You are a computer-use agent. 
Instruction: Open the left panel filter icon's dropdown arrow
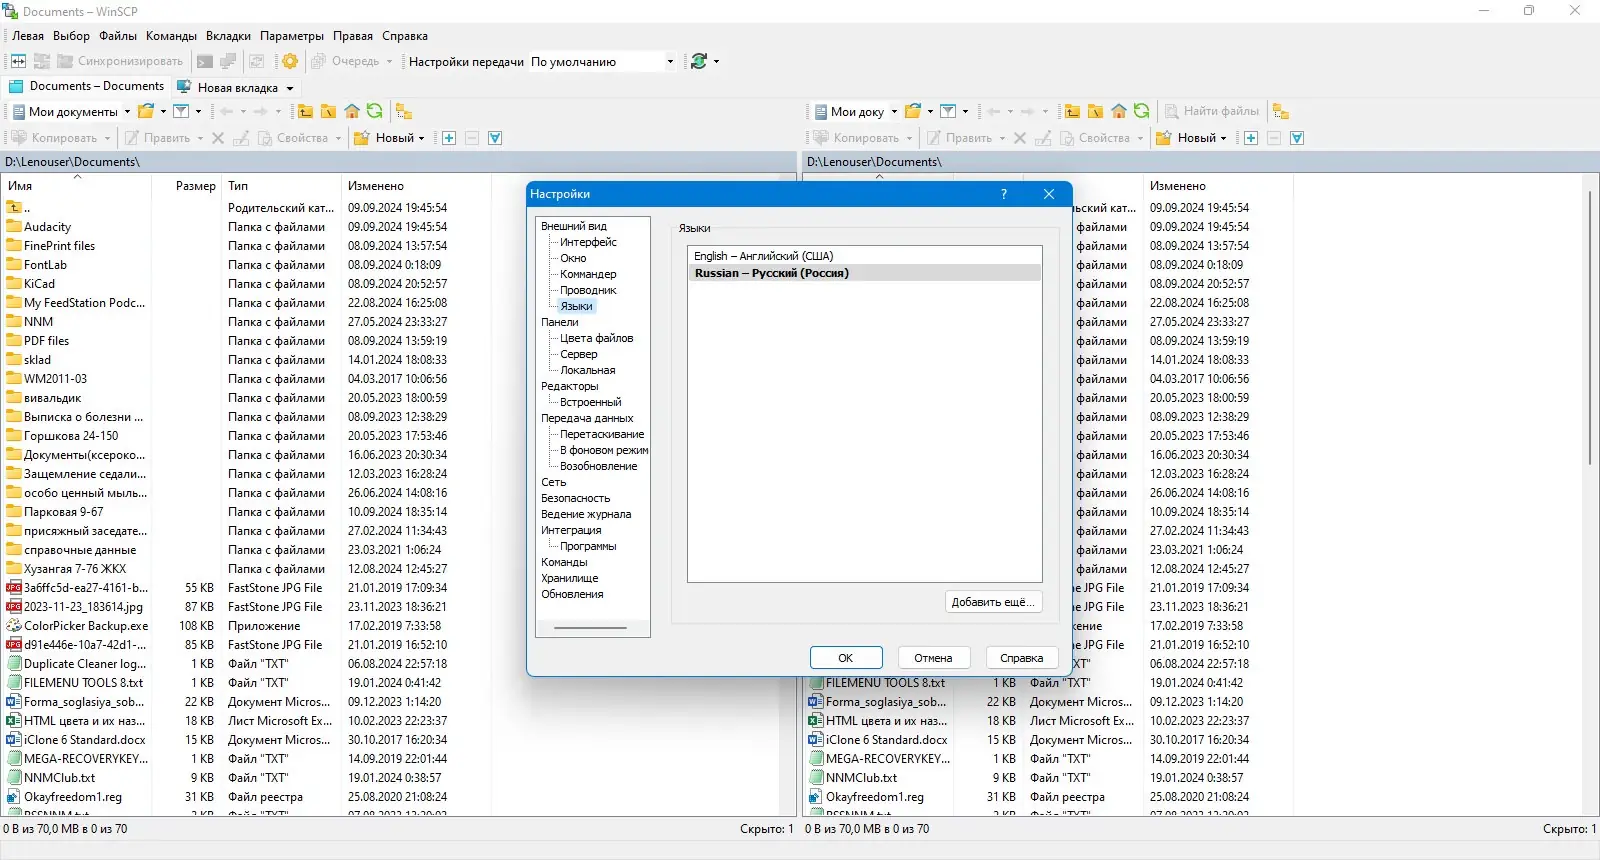click(198, 112)
